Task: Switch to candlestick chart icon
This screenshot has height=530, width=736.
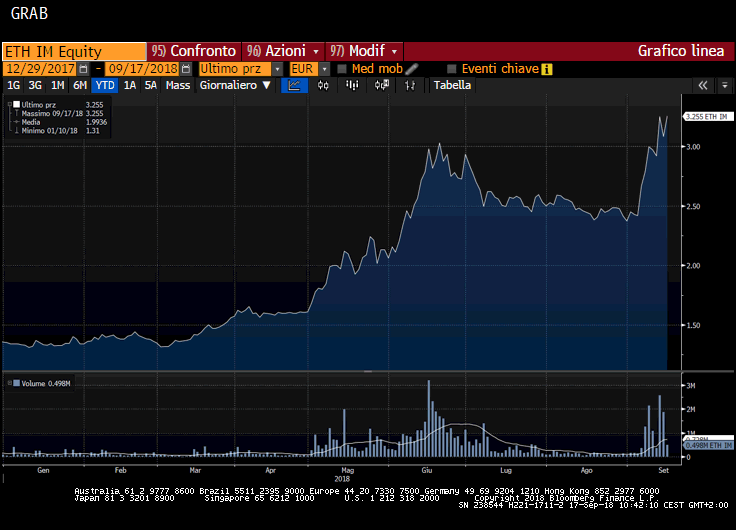Action: (323, 86)
